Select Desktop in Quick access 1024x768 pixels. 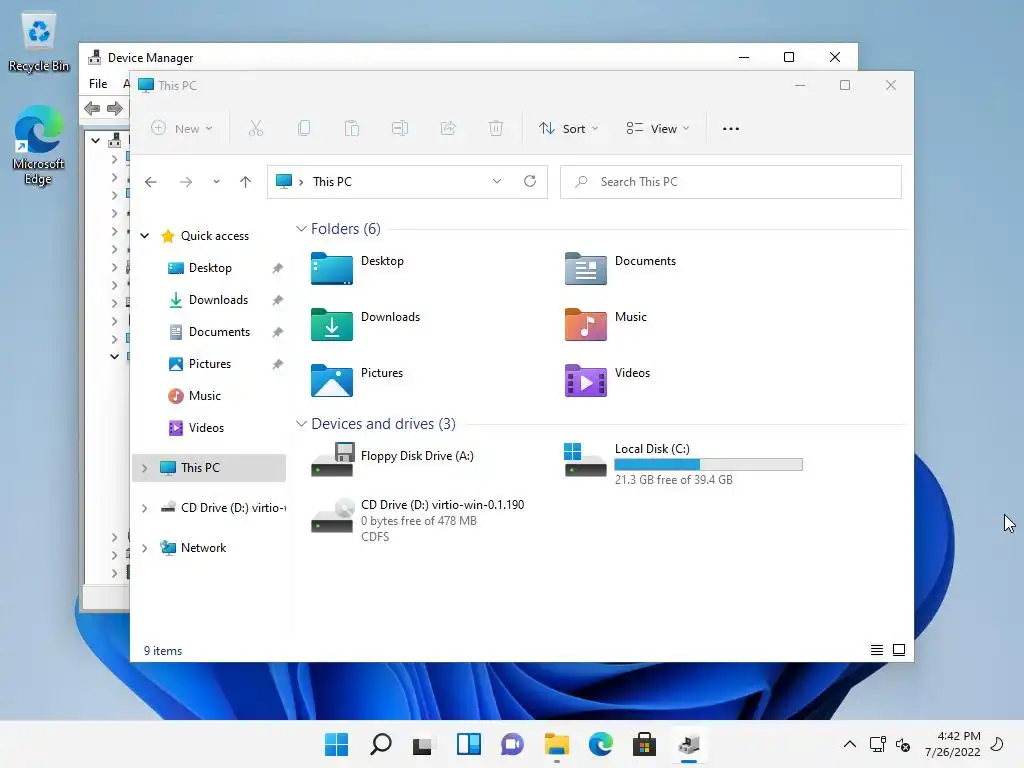pyautogui.click(x=210, y=268)
